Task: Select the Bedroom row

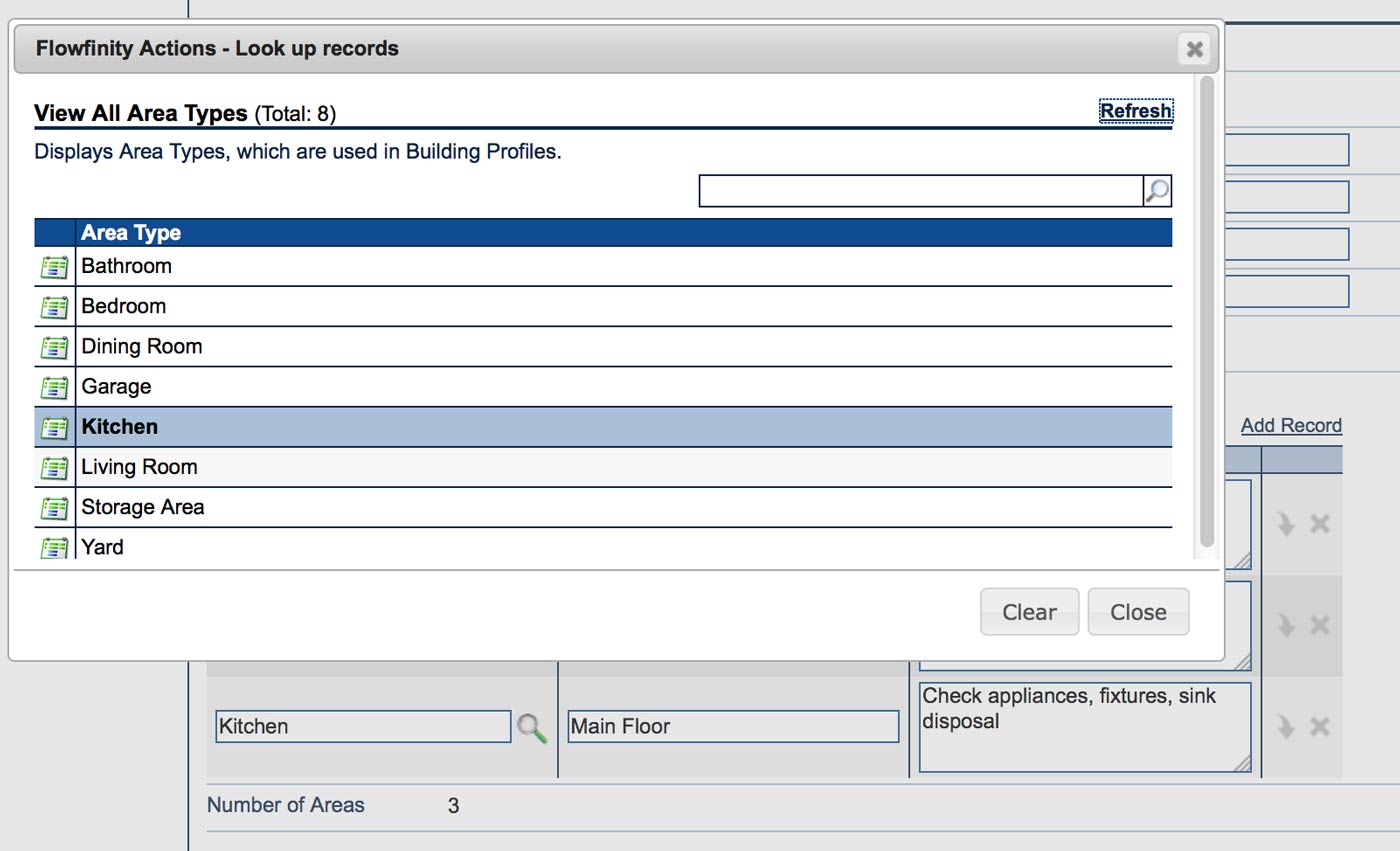Action: point(603,307)
